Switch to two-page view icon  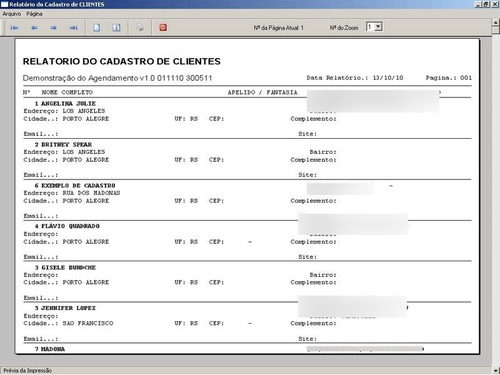pos(116,28)
